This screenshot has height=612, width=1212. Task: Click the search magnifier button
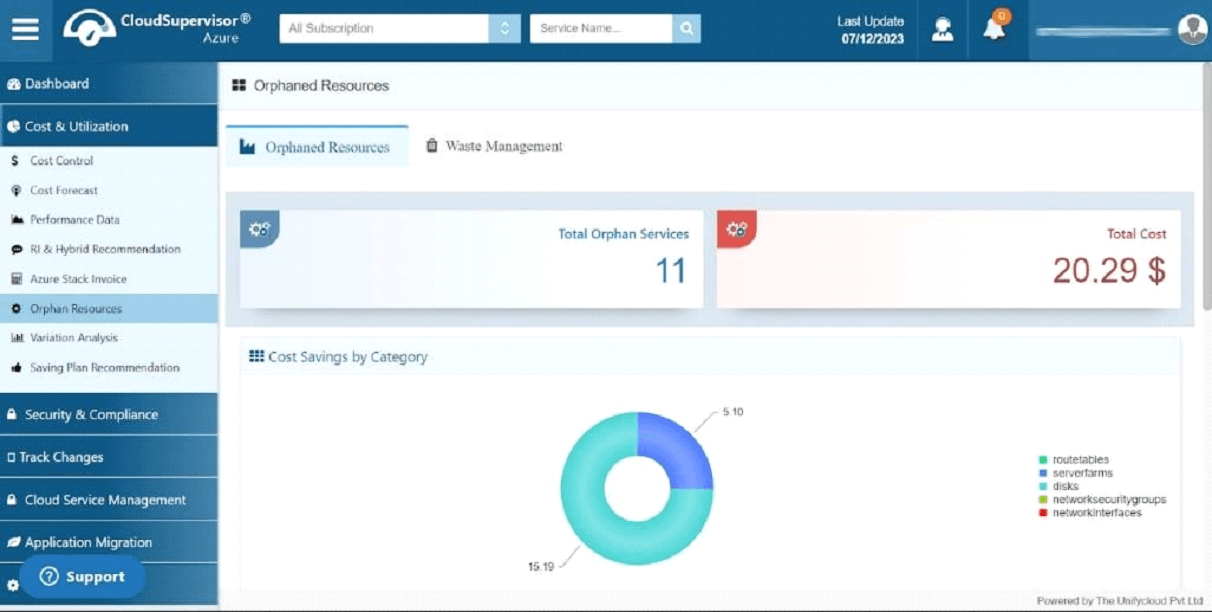[x=686, y=28]
